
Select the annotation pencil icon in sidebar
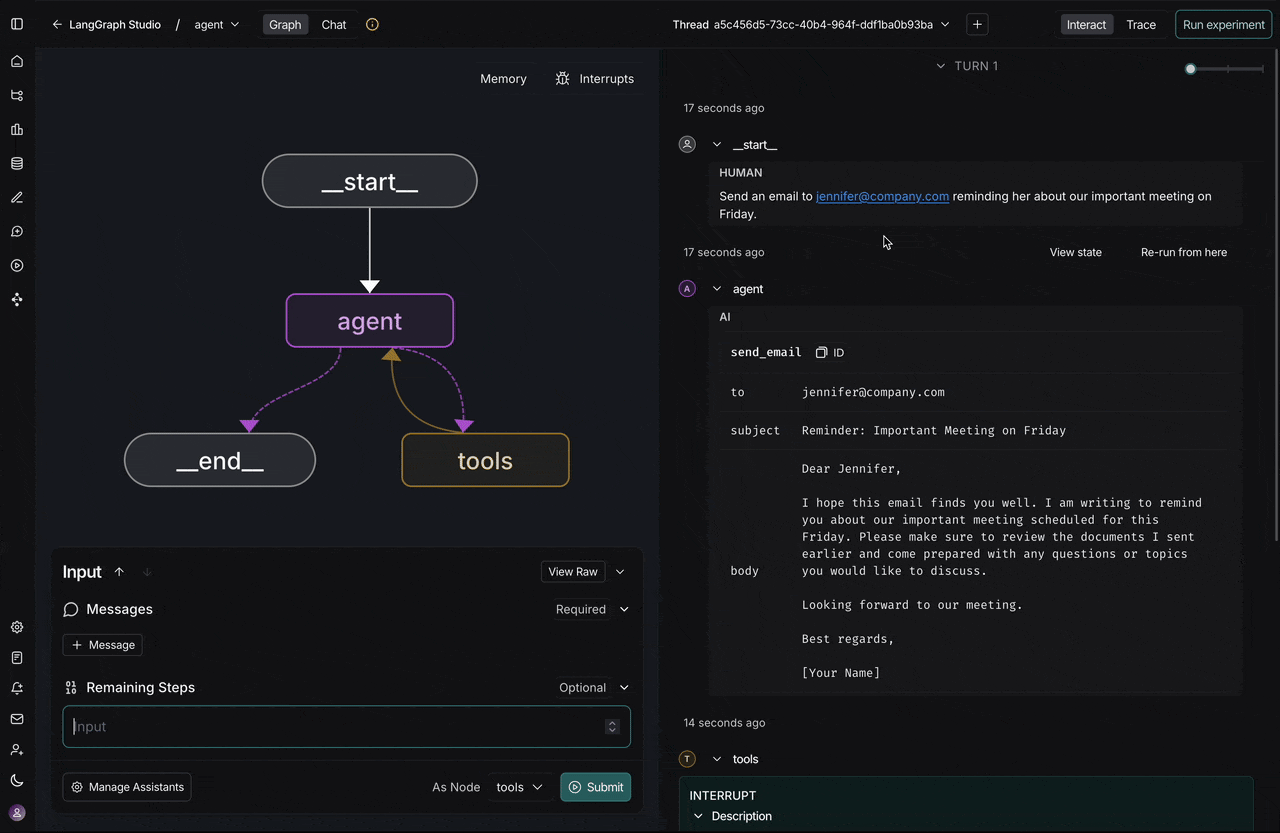tap(16, 197)
